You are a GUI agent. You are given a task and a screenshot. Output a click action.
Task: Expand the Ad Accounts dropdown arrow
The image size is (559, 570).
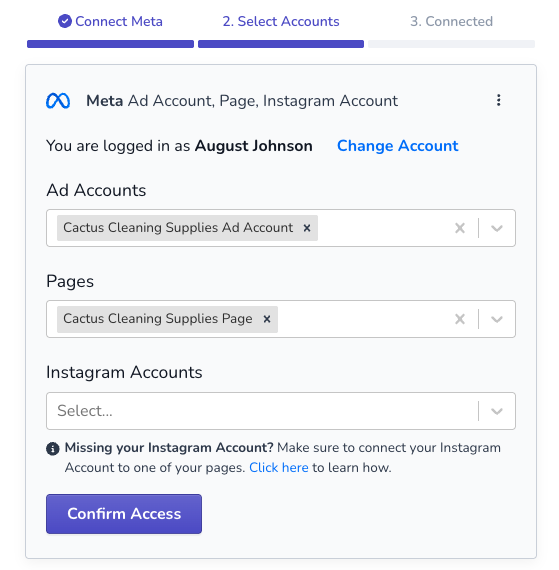(x=496, y=228)
